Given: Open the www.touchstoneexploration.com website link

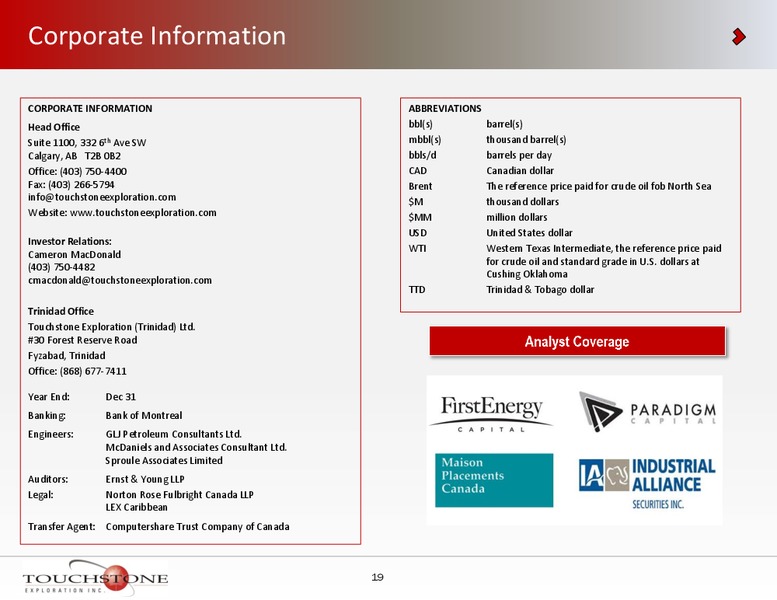Looking at the screenshot, I should [x=143, y=213].
